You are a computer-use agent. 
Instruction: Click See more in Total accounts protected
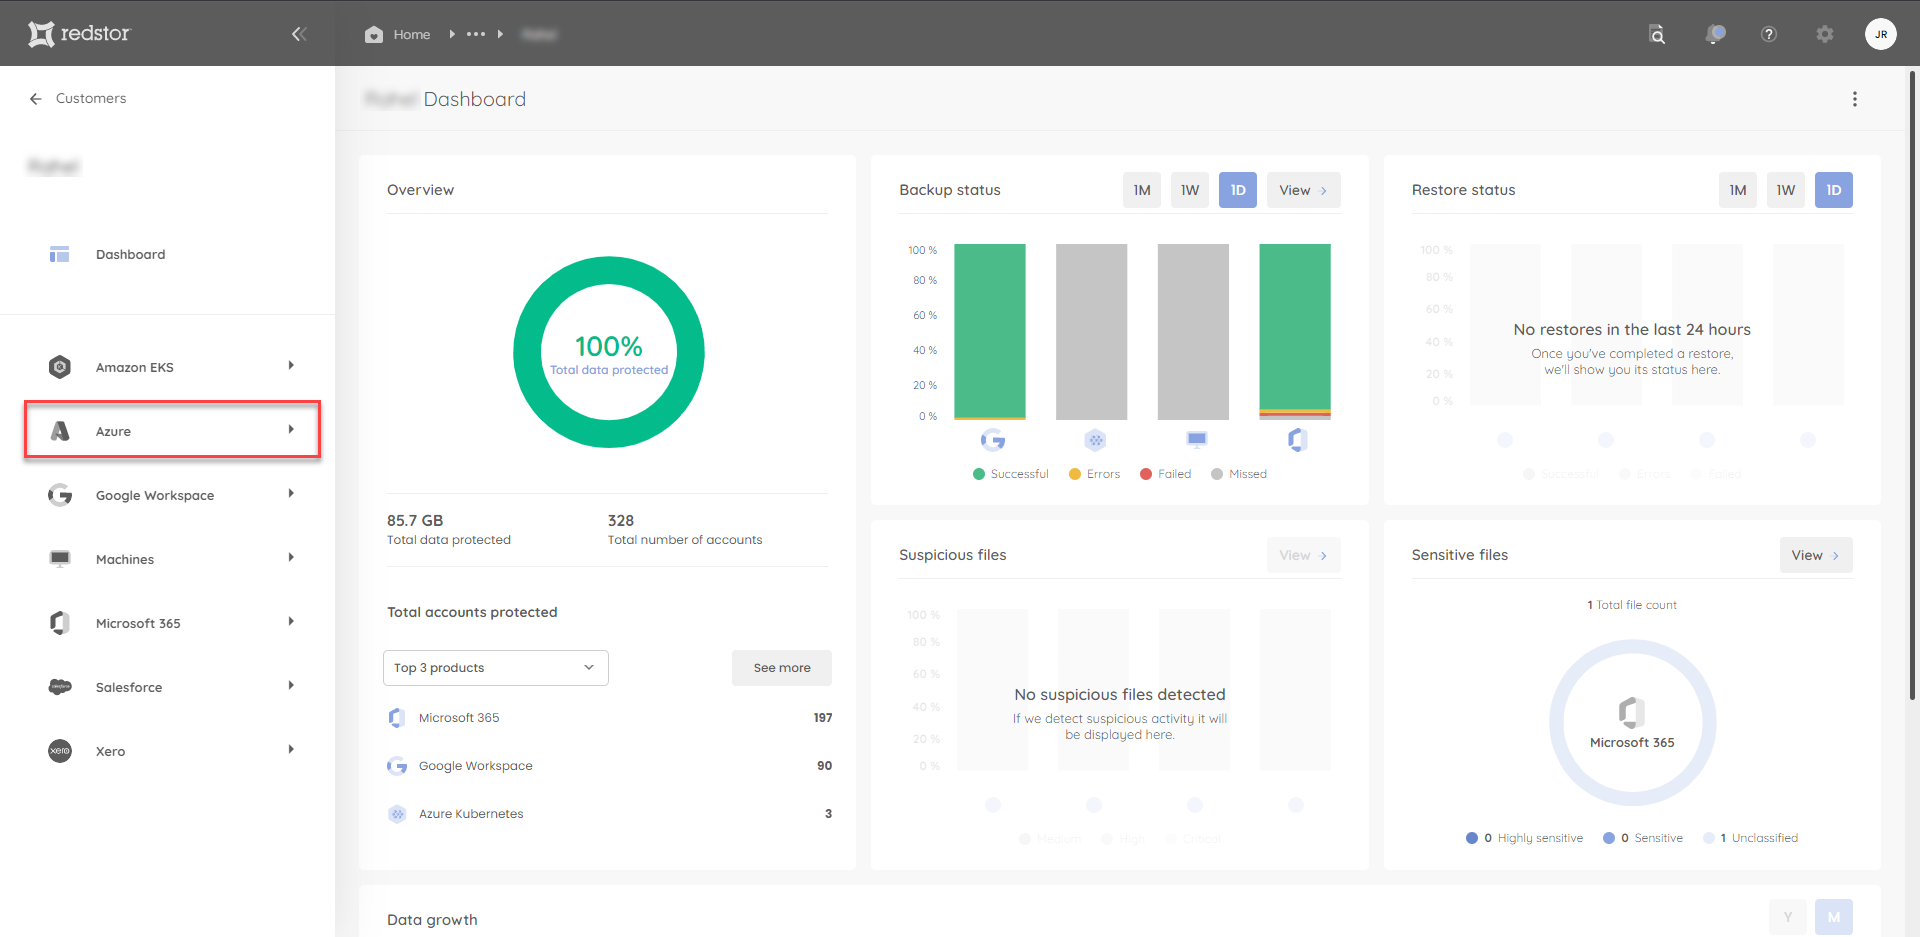782,668
